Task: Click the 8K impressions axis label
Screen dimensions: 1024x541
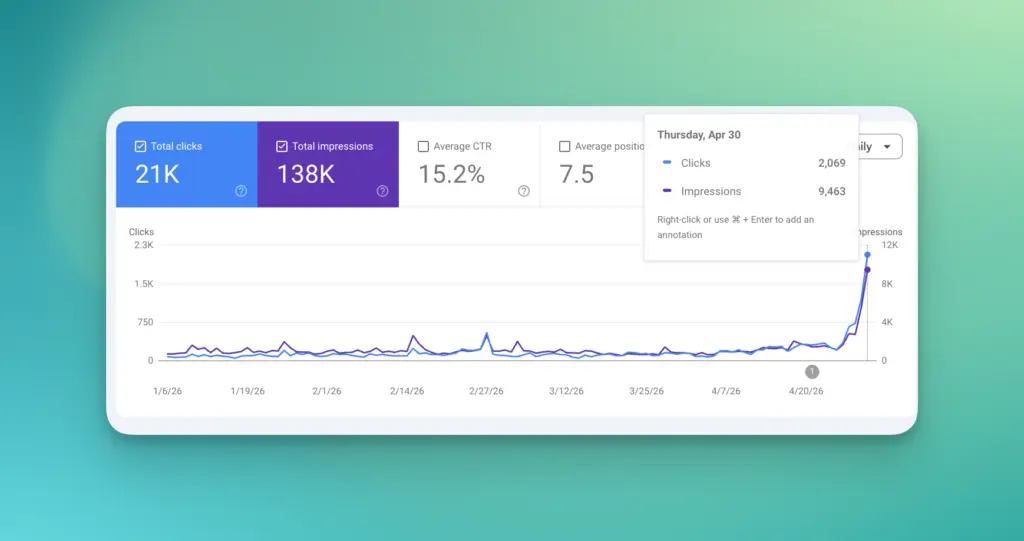Action: point(887,284)
